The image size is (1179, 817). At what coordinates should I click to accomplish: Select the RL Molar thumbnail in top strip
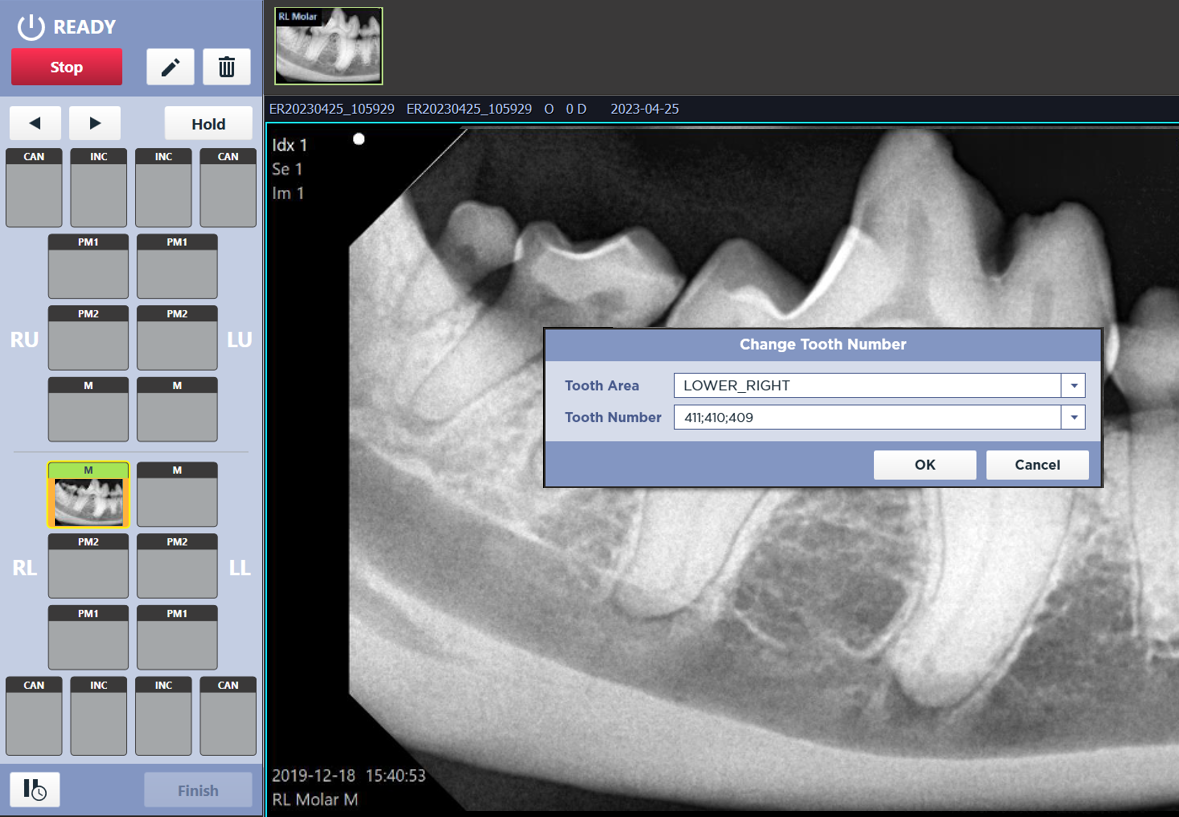pyautogui.click(x=329, y=46)
